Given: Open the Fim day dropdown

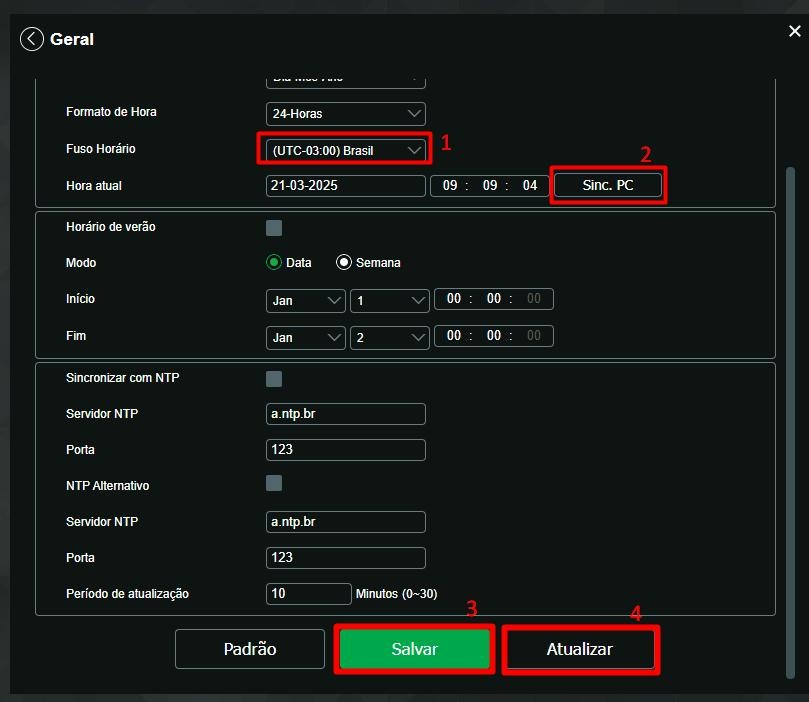Looking at the screenshot, I should pyautogui.click(x=390, y=338).
